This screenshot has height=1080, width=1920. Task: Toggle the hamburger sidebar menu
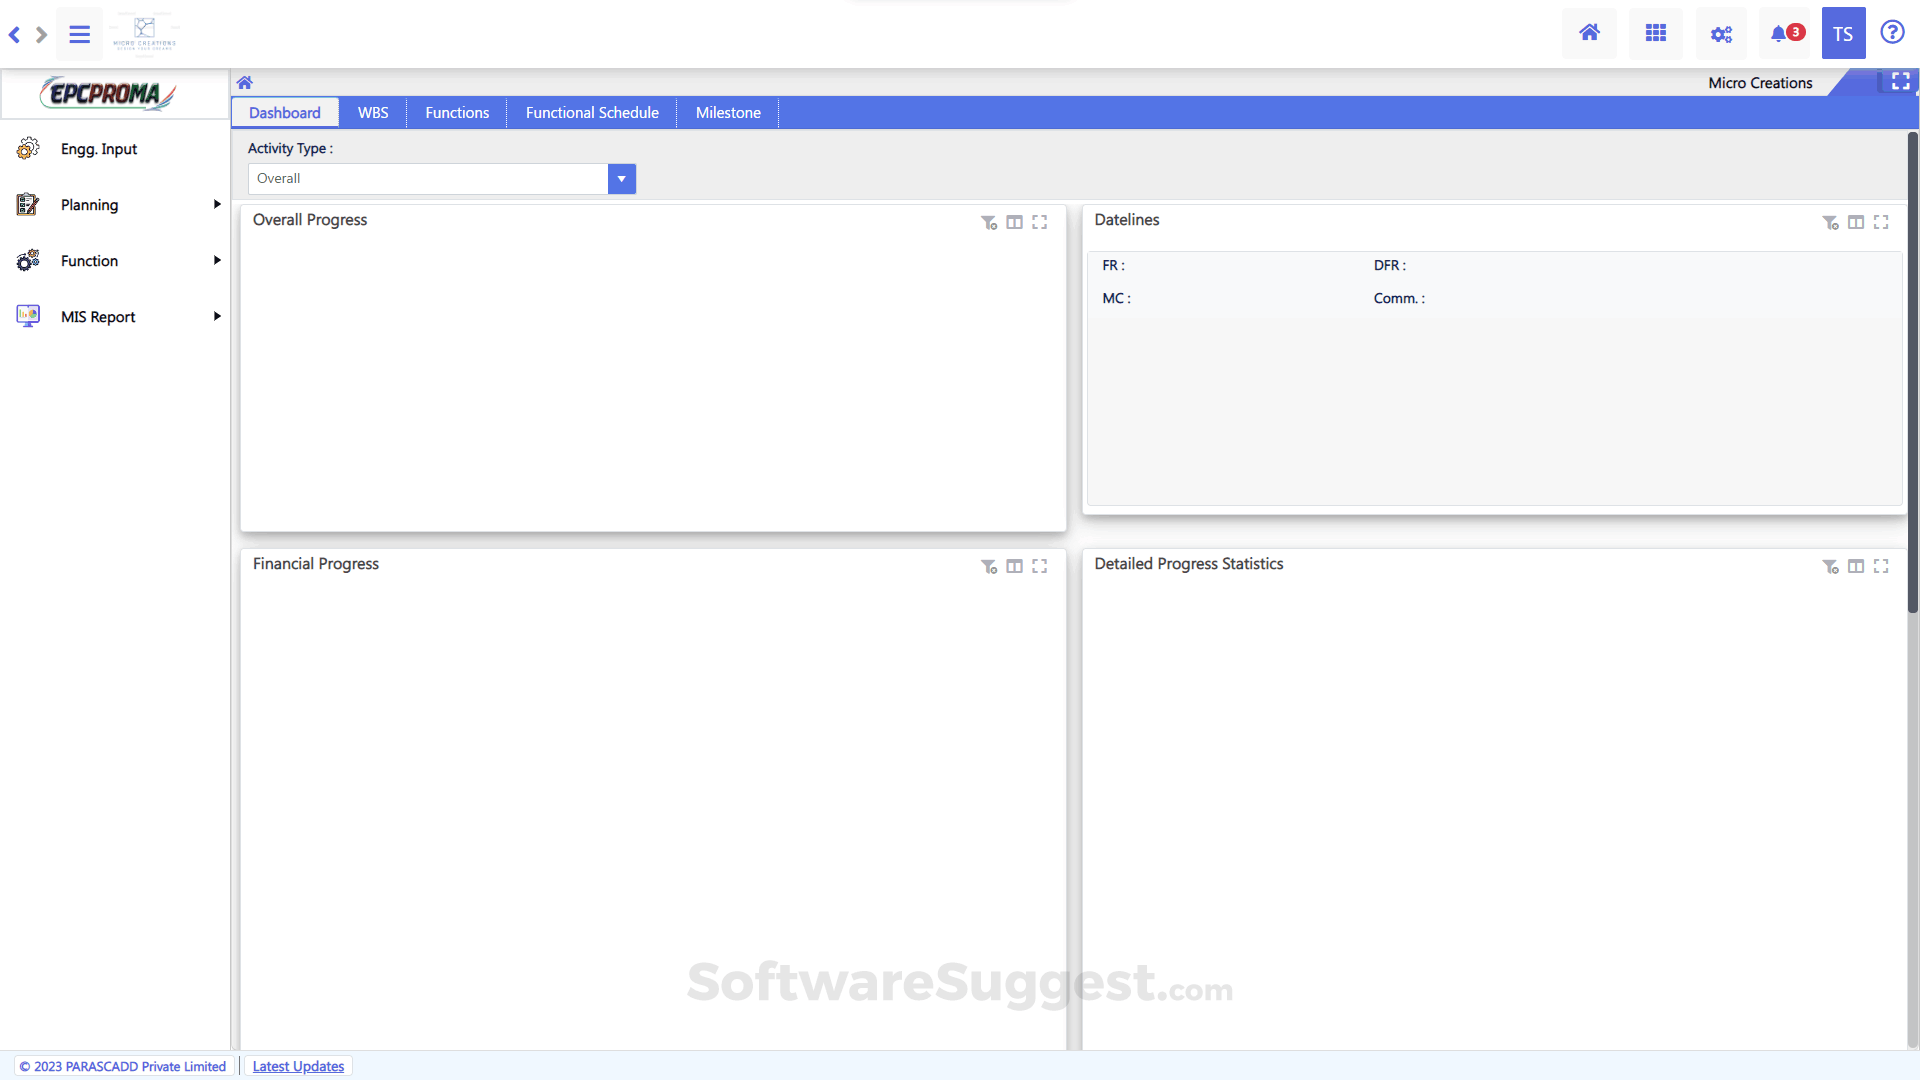coord(80,34)
